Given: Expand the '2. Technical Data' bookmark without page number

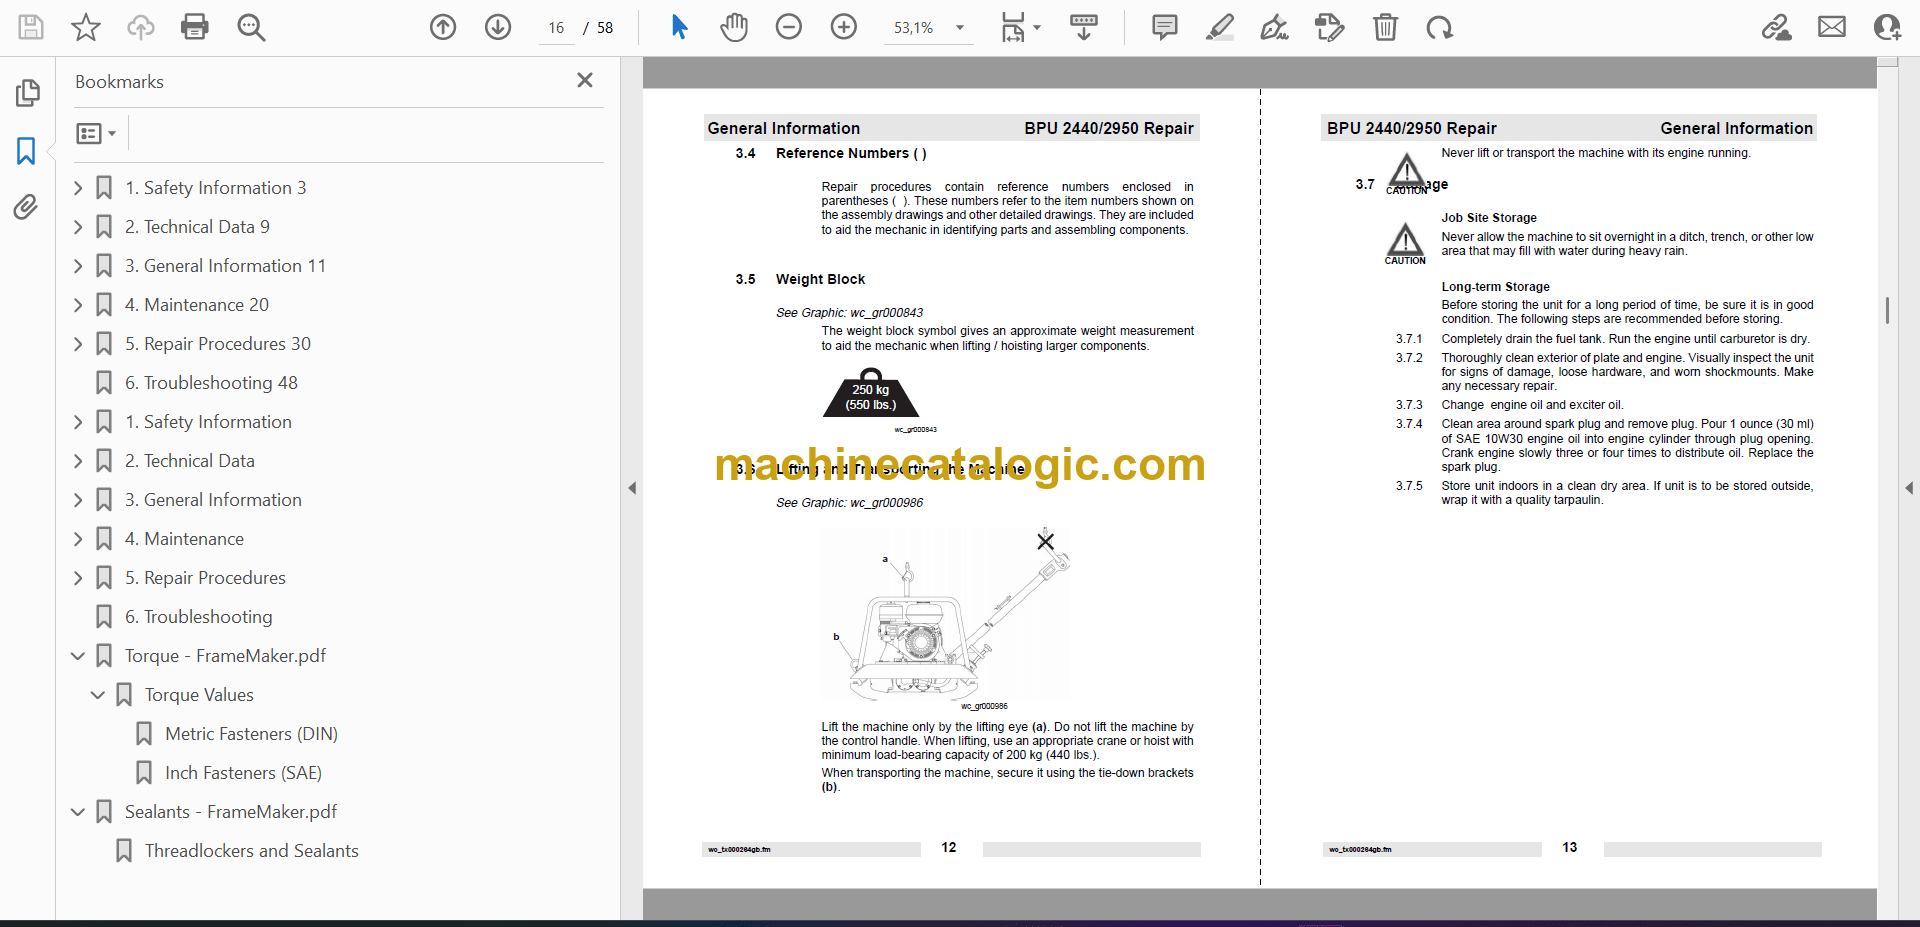Looking at the screenshot, I should pos(78,461).
